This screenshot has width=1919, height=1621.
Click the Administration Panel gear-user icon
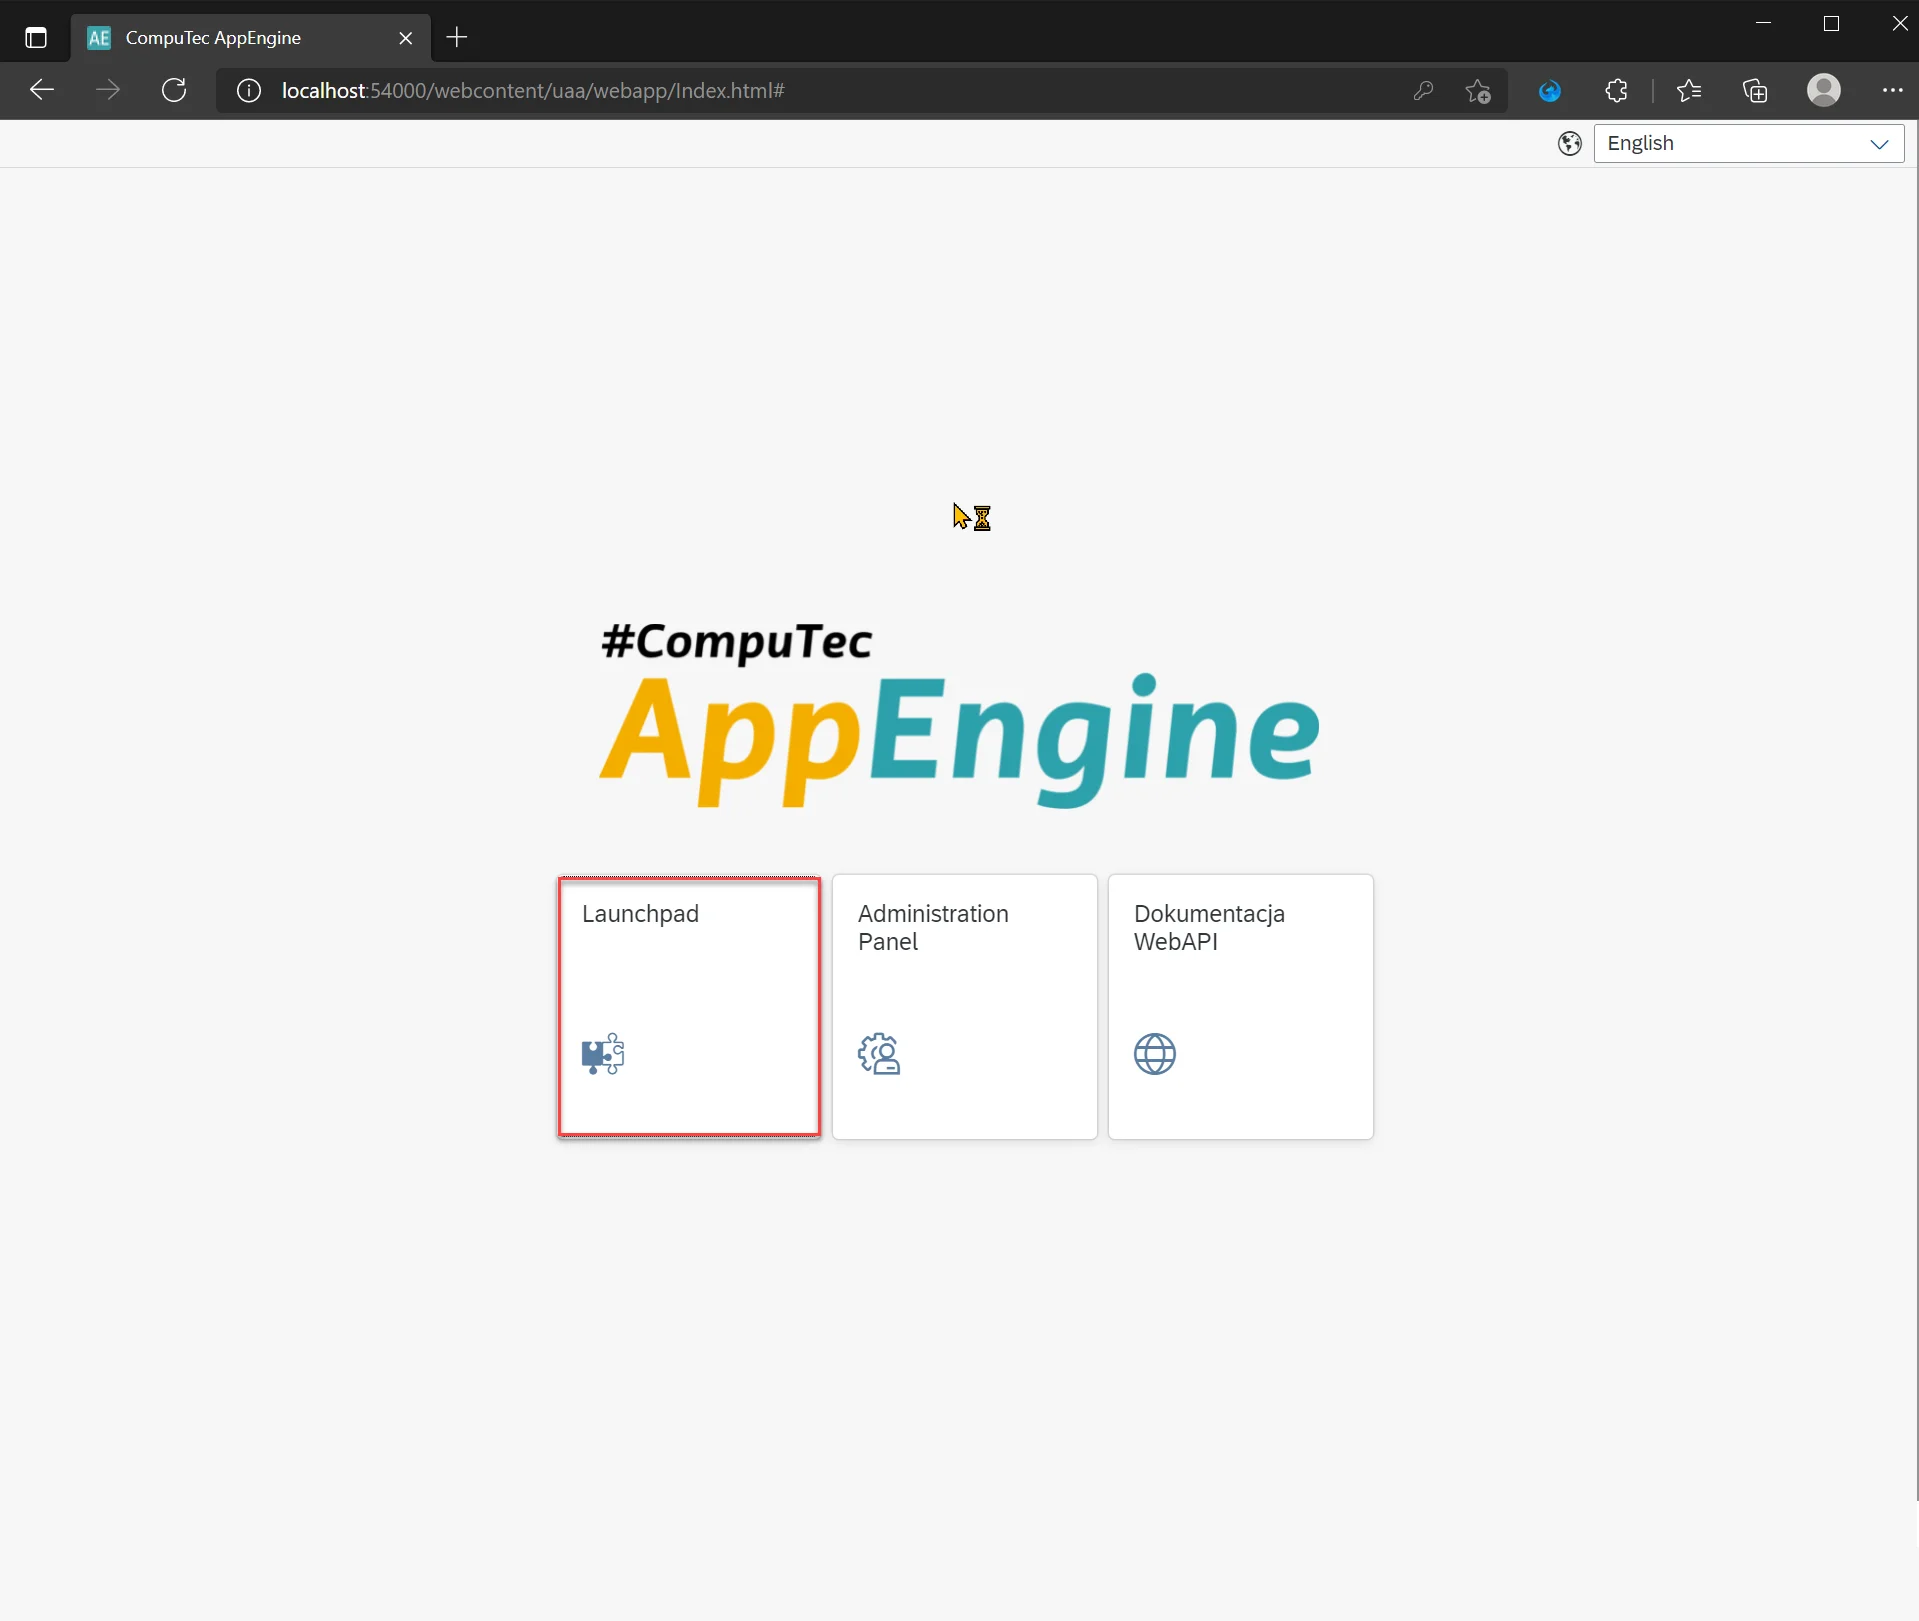(x=879, y=1054)
